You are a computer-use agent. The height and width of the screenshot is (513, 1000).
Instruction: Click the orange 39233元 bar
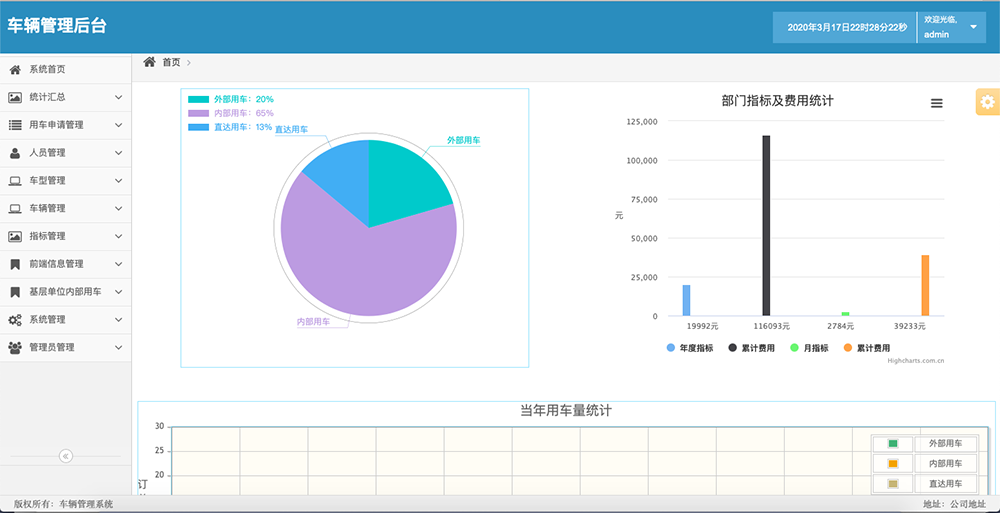(x=925, y=285)
